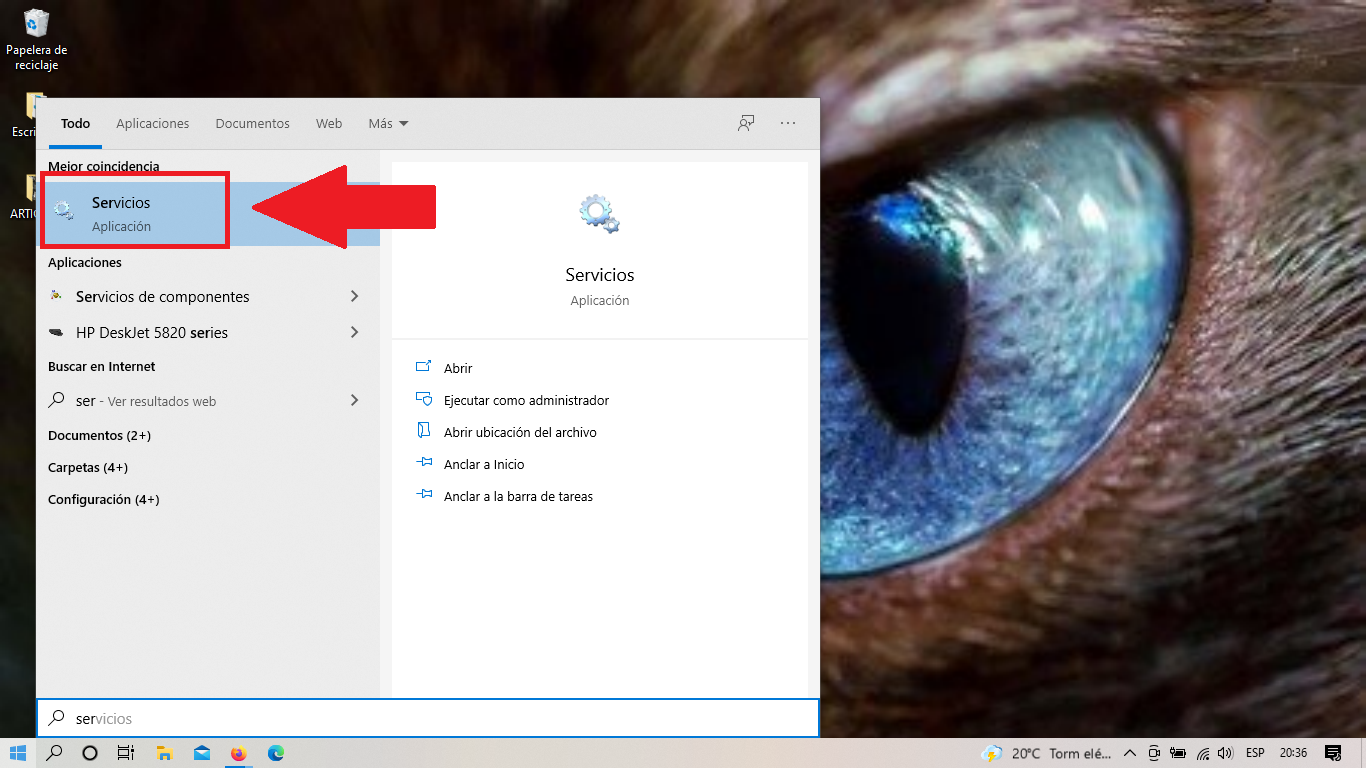Click the search text box with servicios

(x=430, y=718)
